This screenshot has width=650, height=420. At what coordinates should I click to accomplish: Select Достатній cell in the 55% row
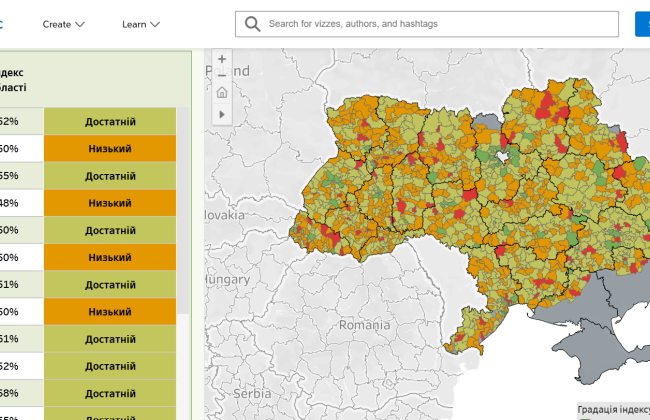coord(110,176)
